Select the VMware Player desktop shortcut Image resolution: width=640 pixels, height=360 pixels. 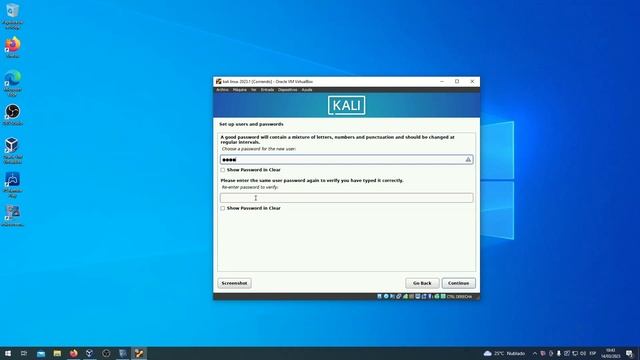point(12,184)
